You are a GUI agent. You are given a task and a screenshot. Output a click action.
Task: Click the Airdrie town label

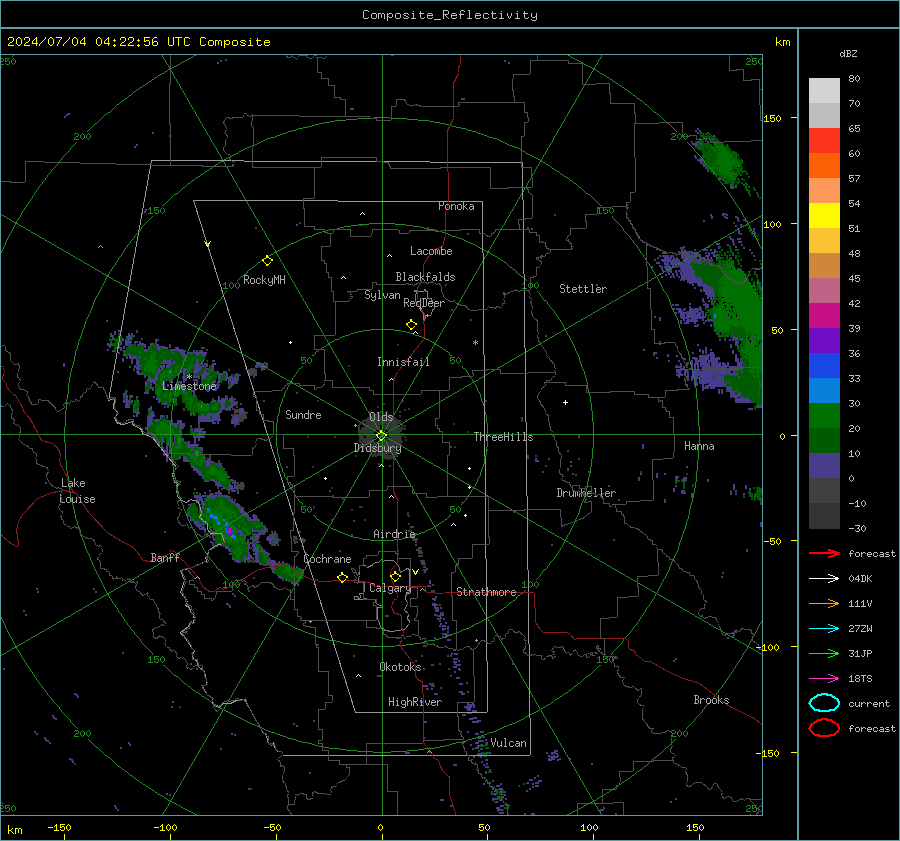(x=394, y=534)
